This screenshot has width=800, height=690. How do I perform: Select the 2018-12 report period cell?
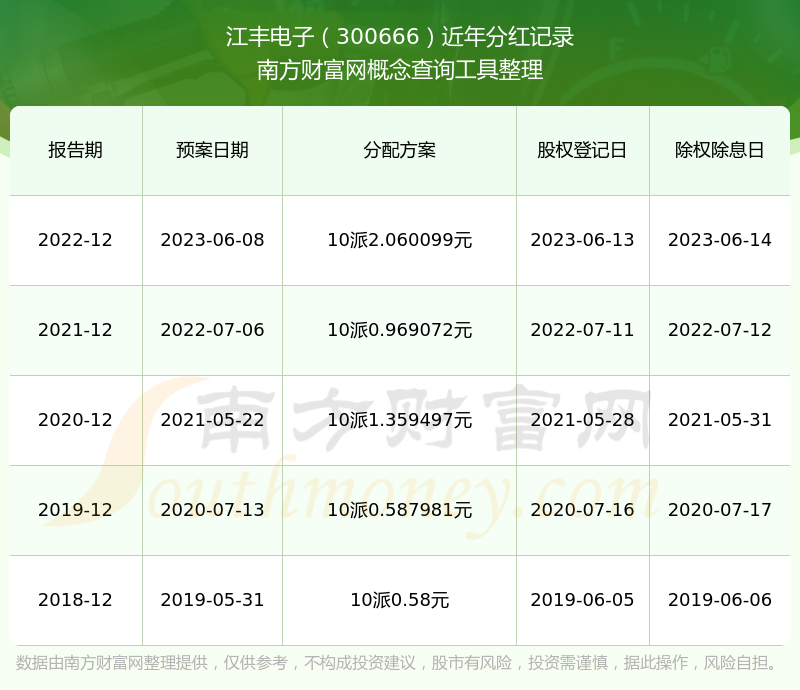click(x=76, y=600)
